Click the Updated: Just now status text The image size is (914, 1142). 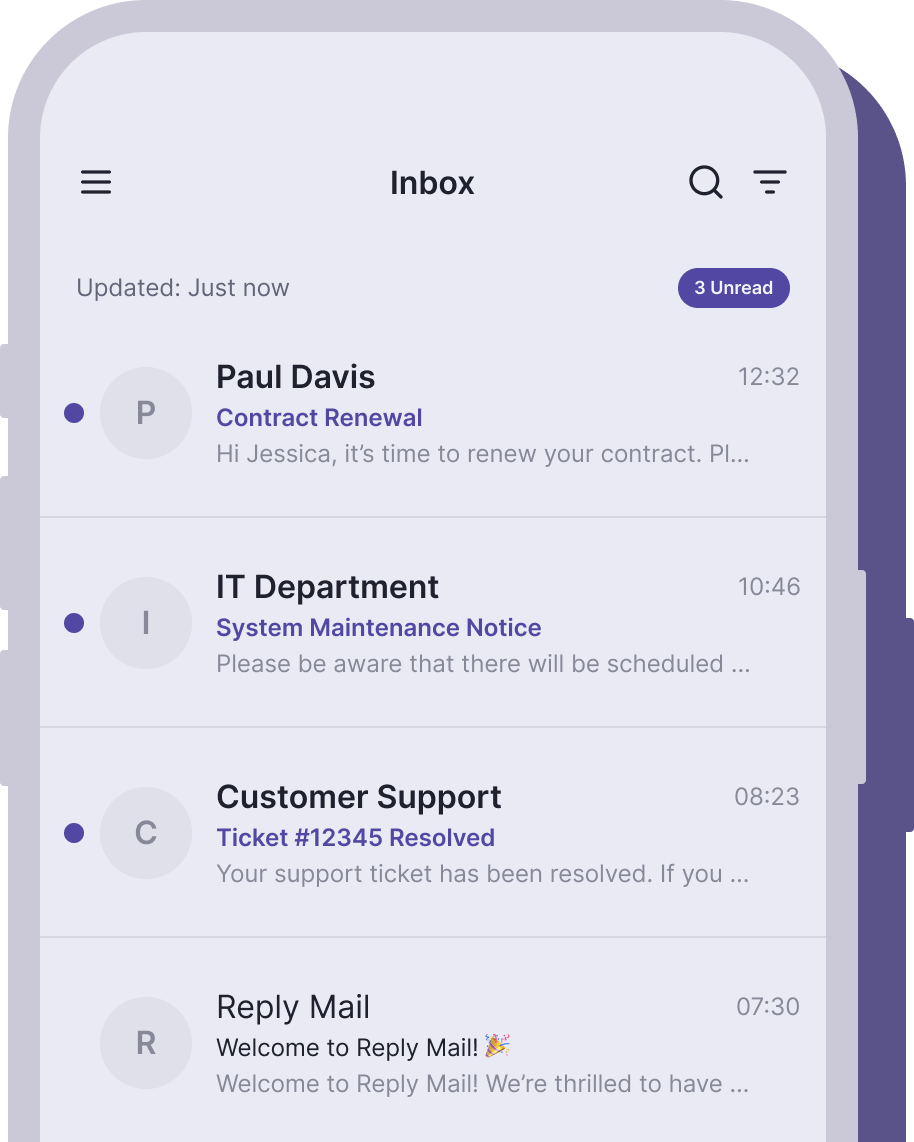(x=183, y=288)
